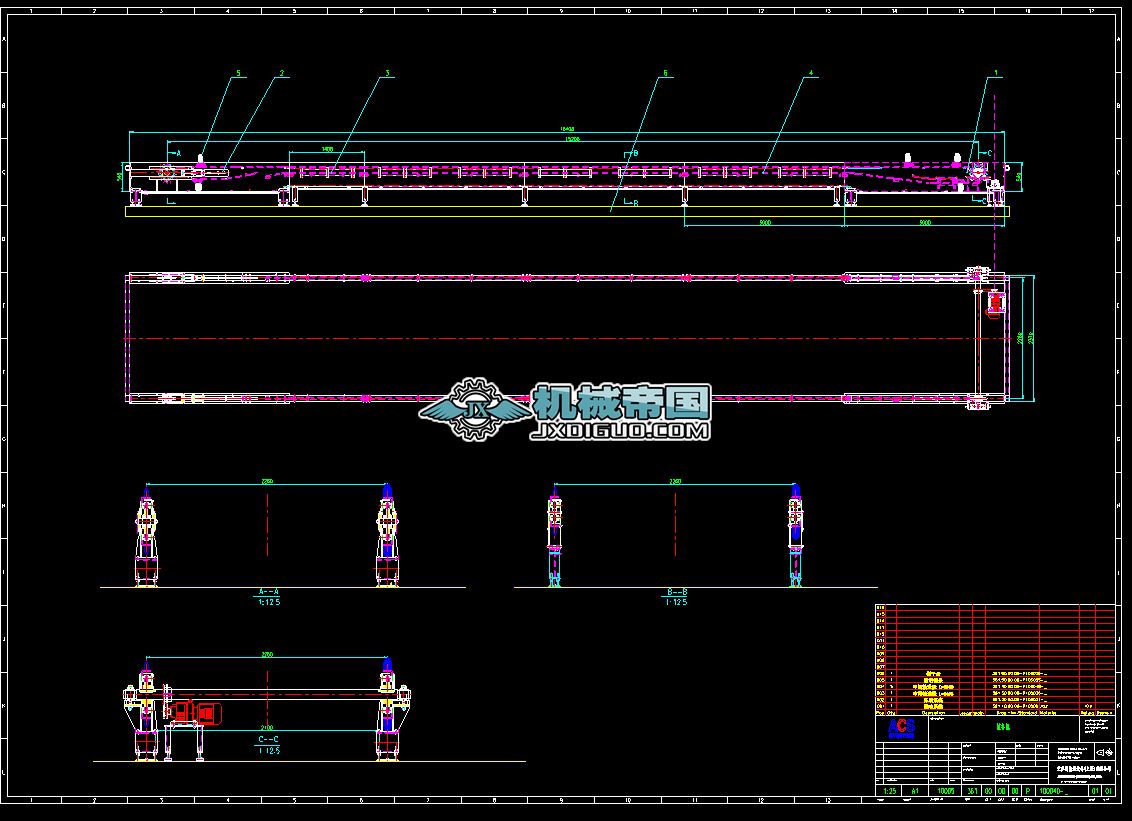Pick the A--A section view label
The image size is (1132, 821).
tap(269, 592)
